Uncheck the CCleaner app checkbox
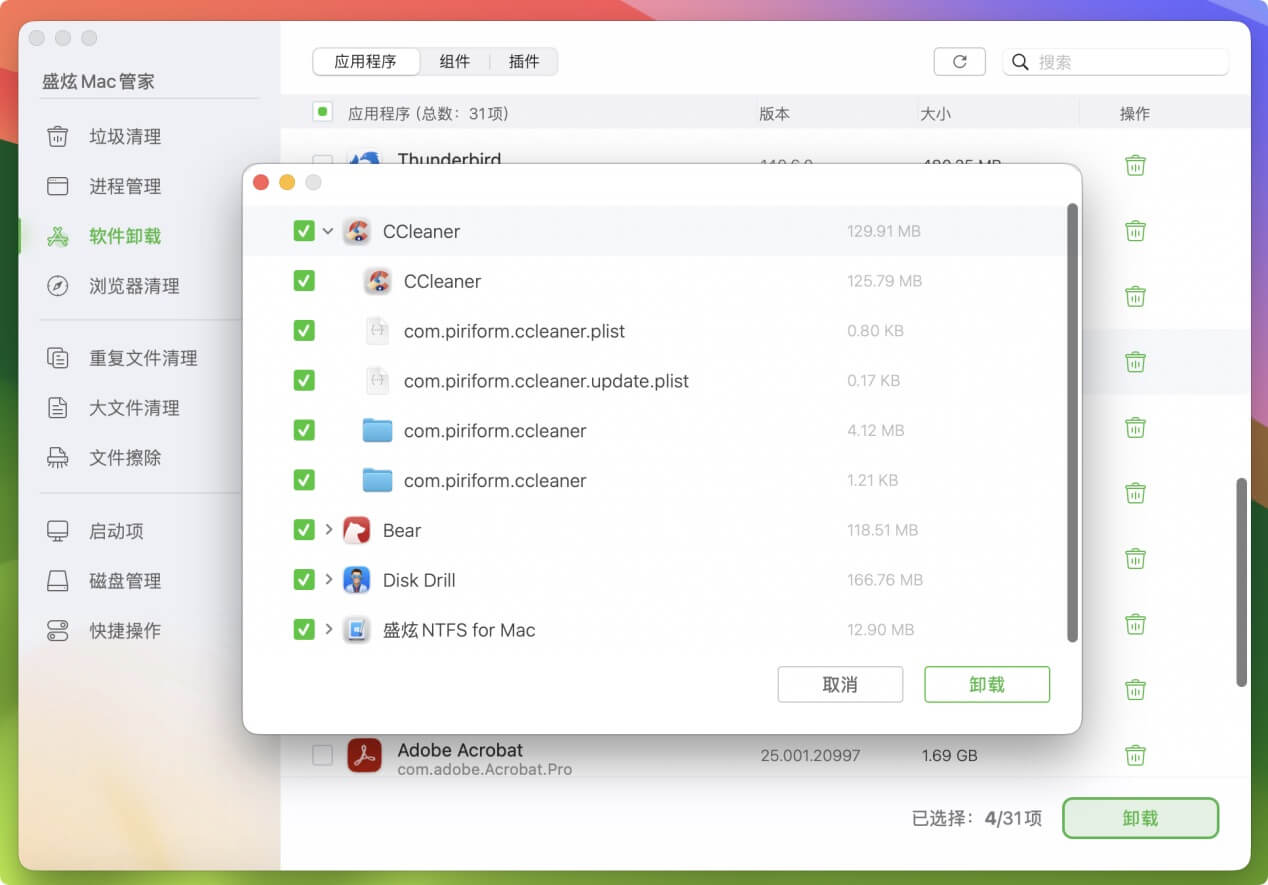 coord(304,281)
